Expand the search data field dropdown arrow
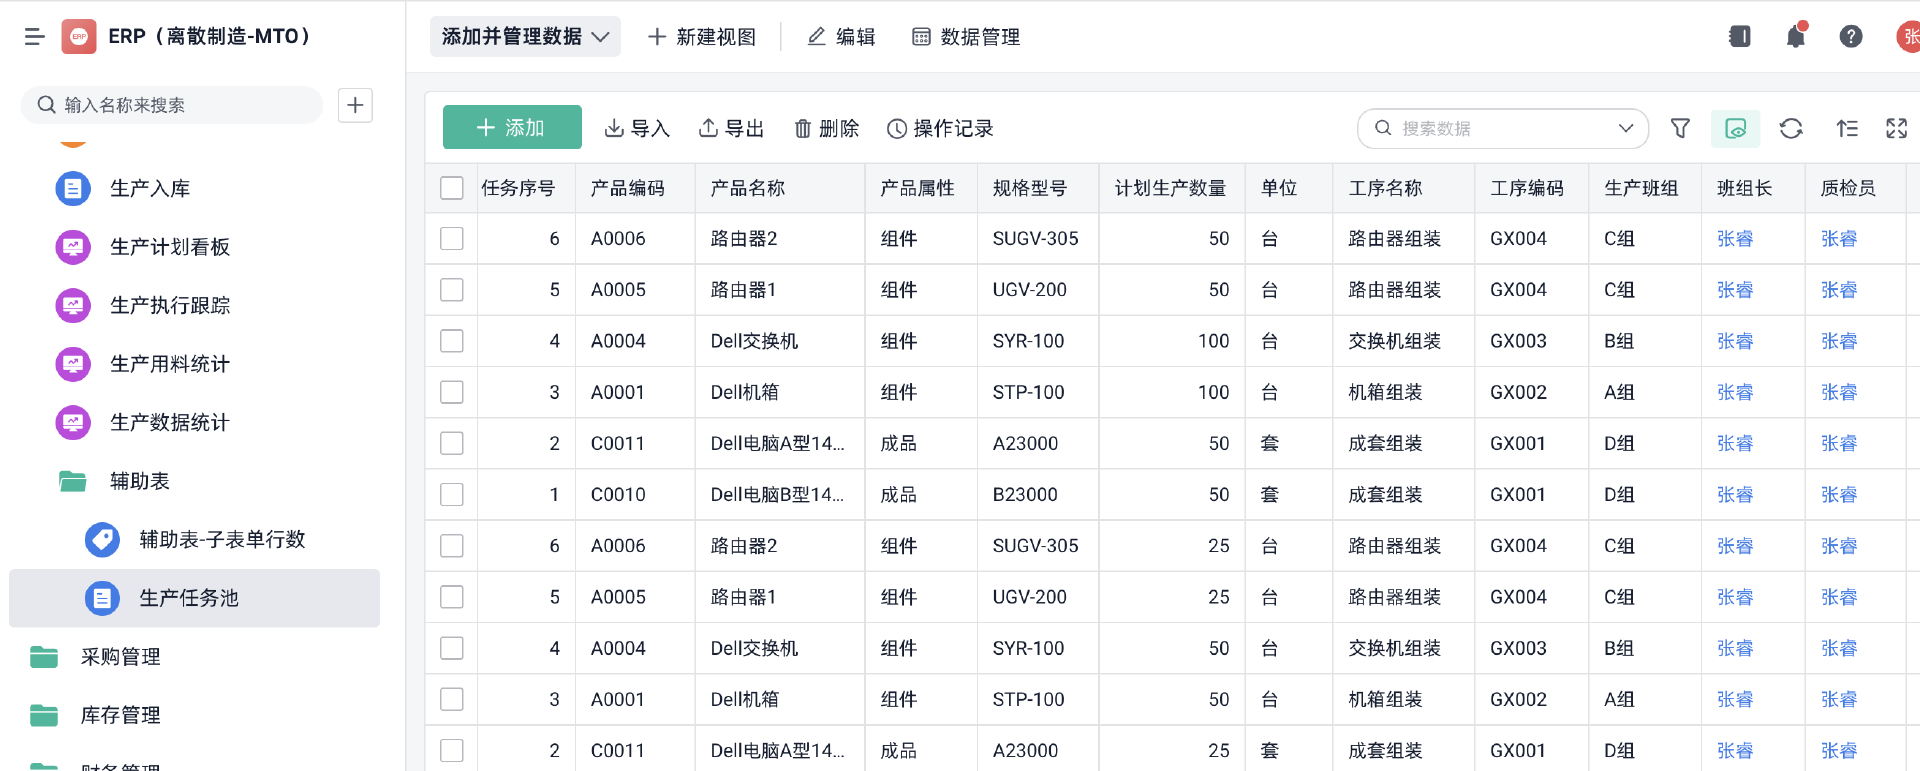 pos(1626,128)
